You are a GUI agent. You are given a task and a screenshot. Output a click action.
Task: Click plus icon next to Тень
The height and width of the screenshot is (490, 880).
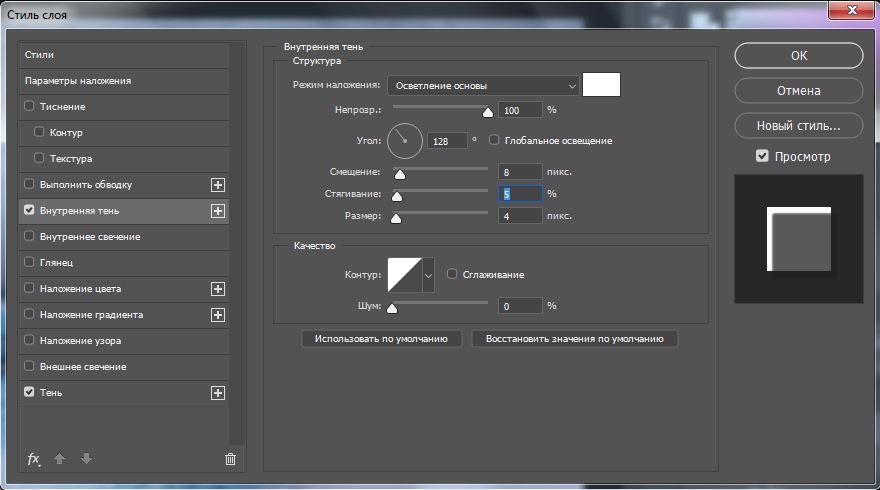pos(218,393)
